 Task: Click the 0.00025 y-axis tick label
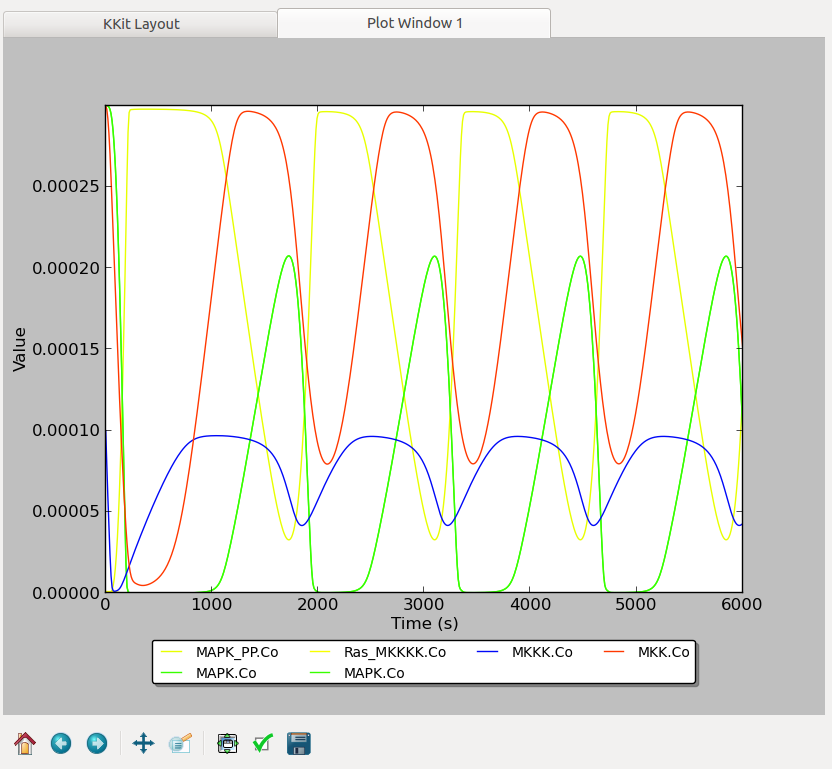point(66,186)
